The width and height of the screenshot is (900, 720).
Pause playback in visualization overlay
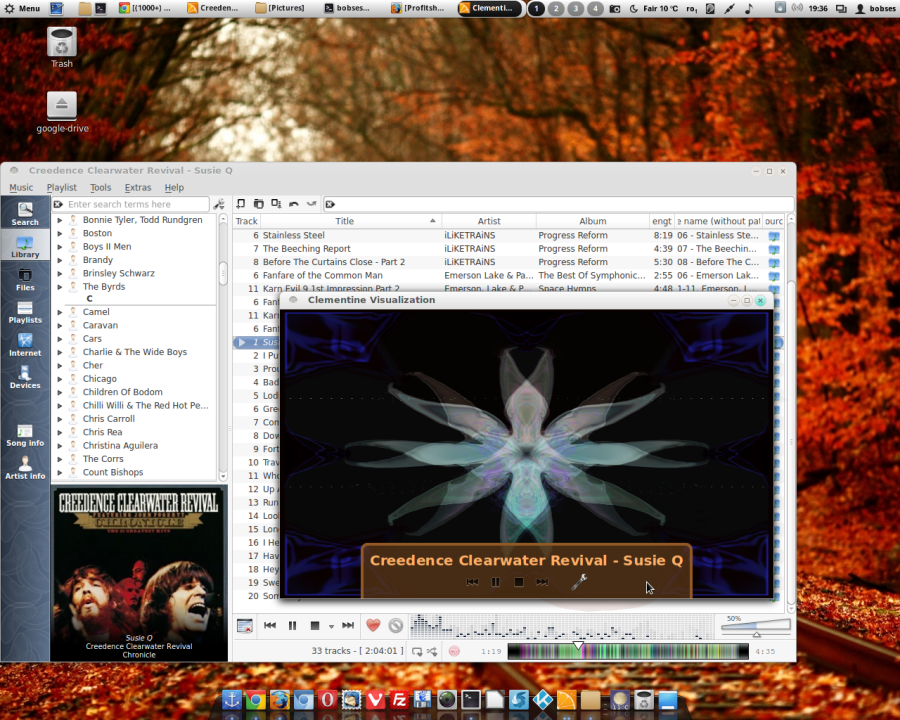(495, 582)
